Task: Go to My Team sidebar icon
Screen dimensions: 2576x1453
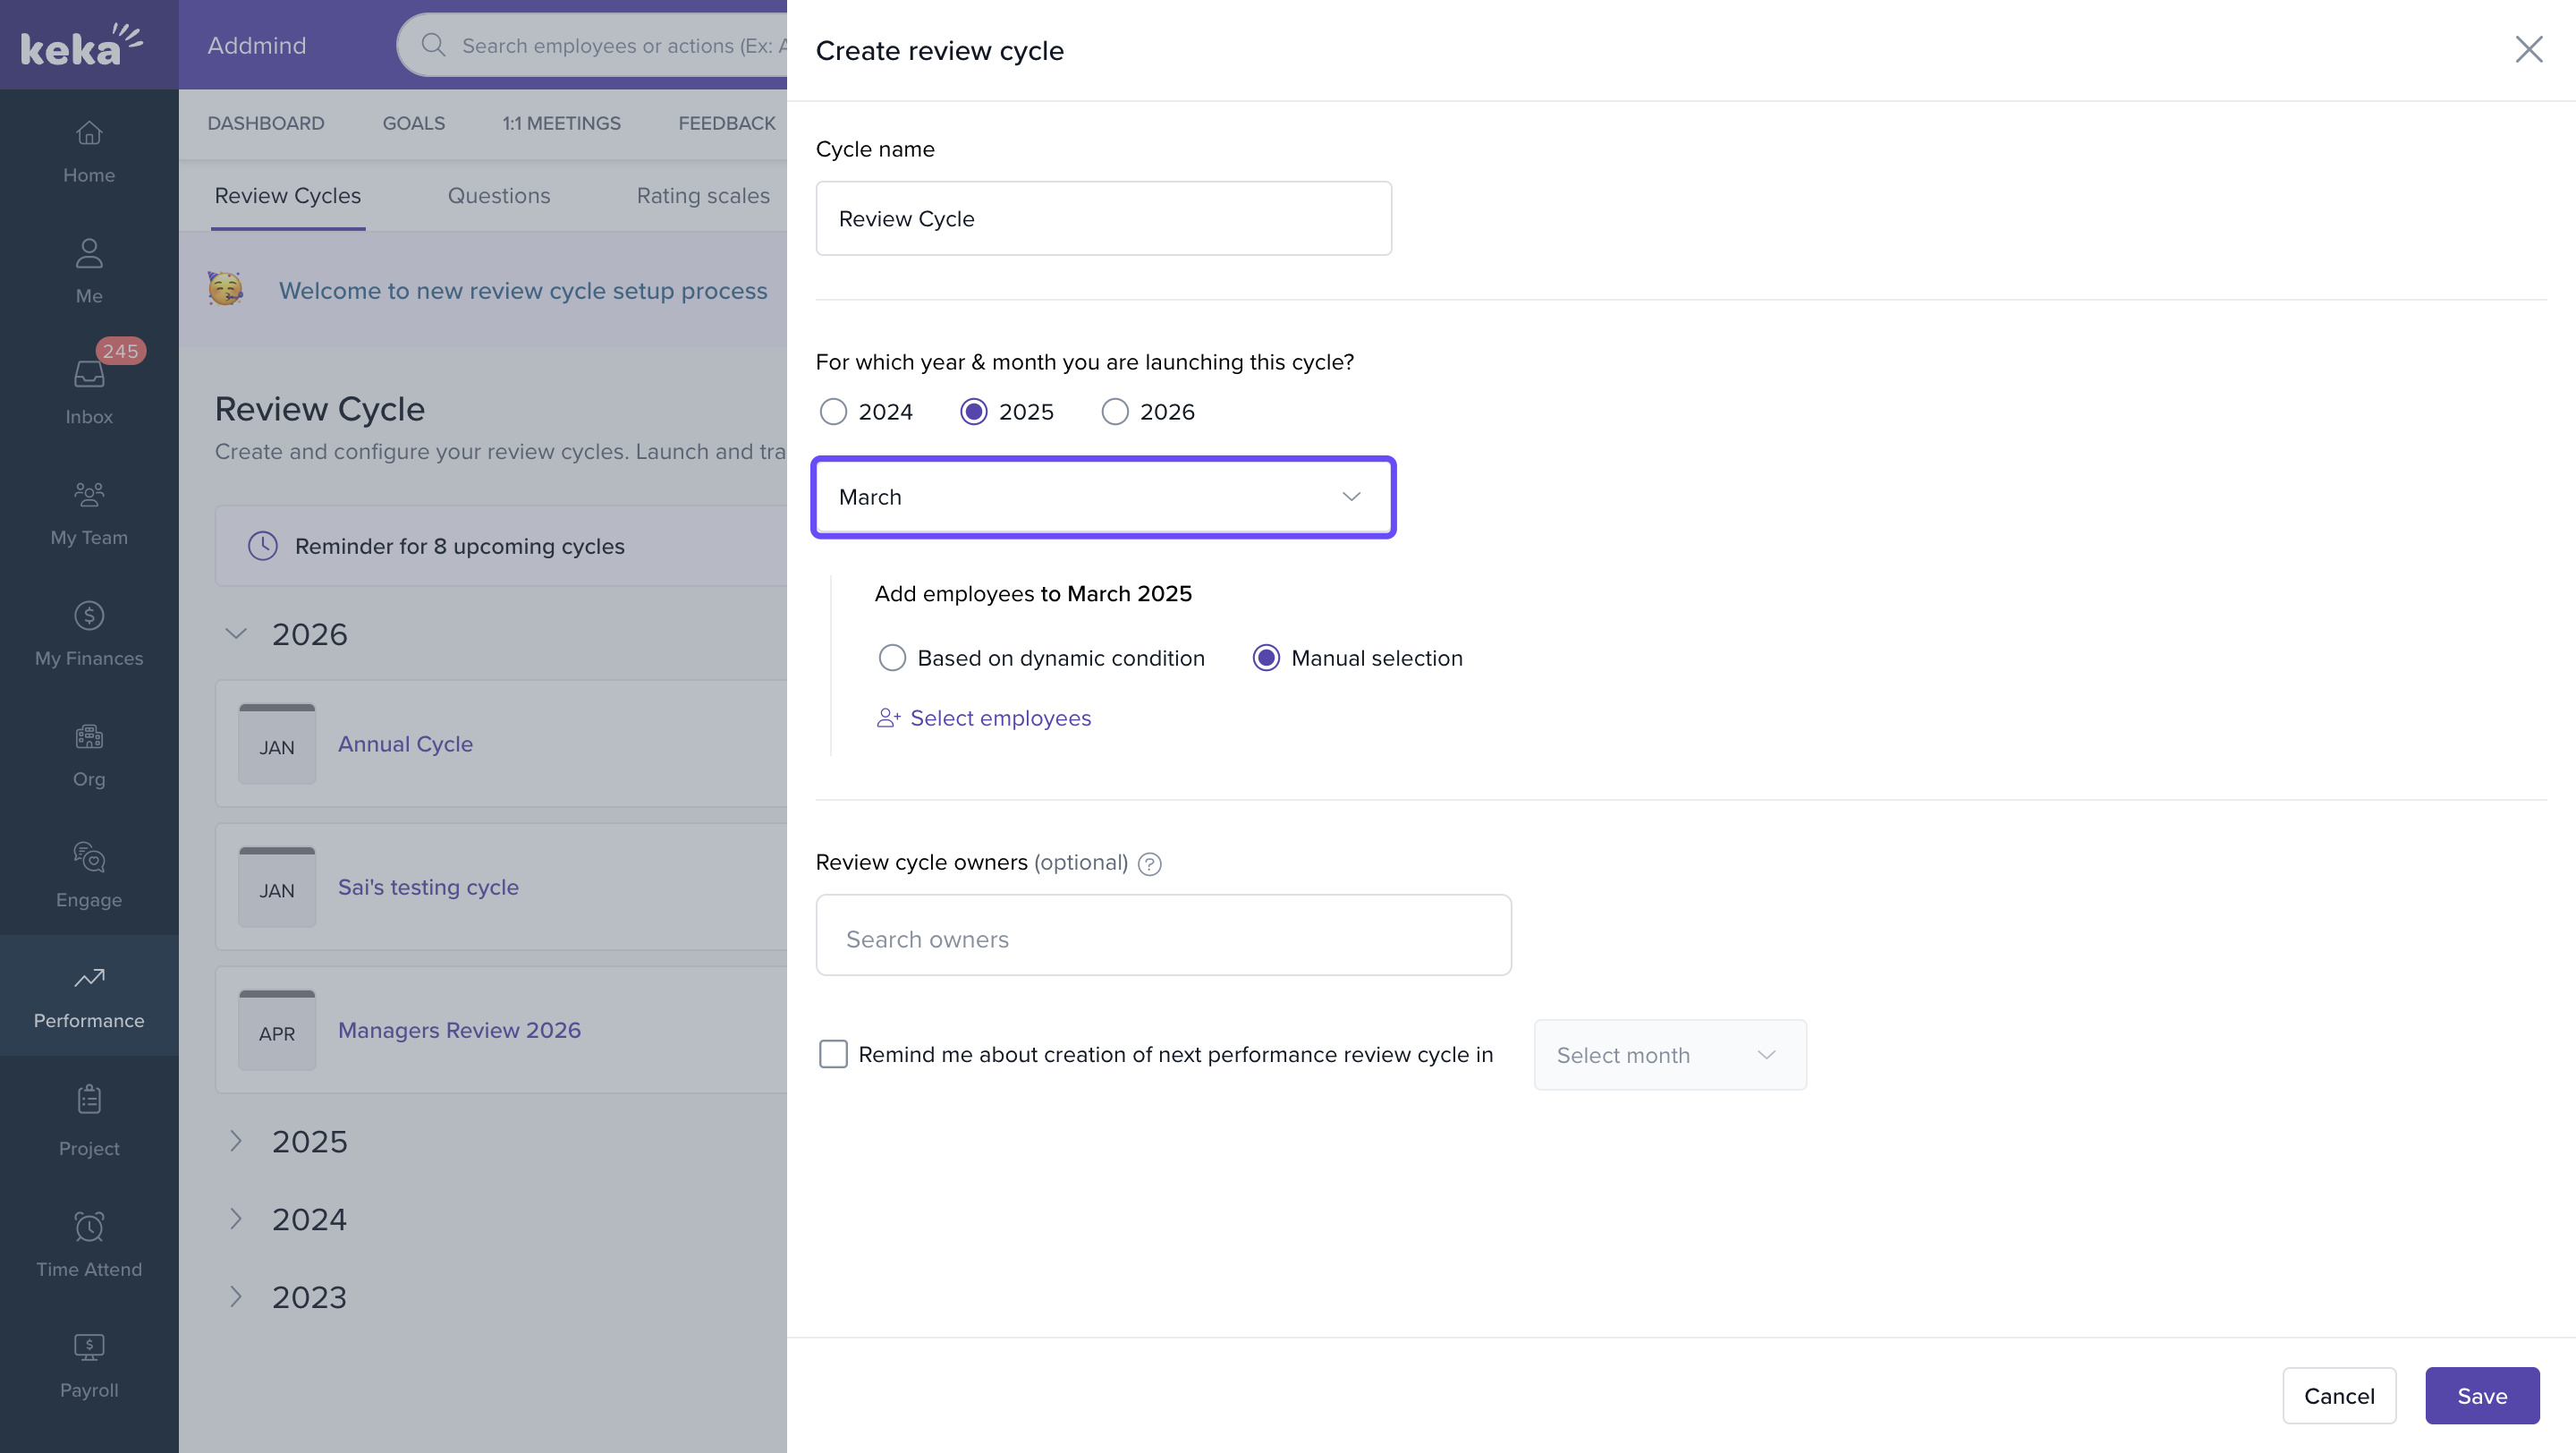Action: (x=89, y=495)
